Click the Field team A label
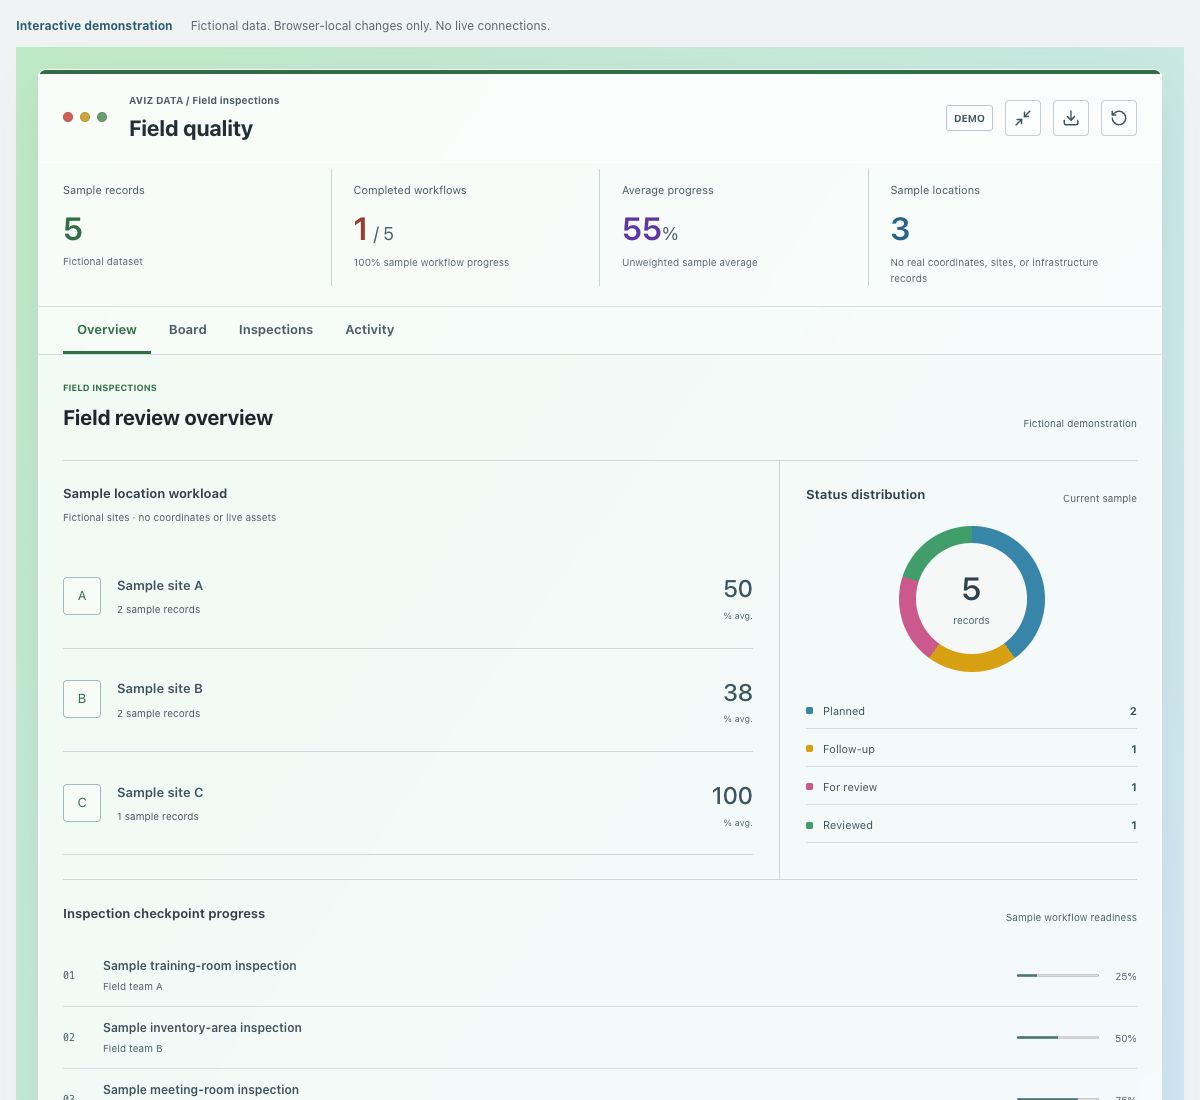The image size is (1200, 1100). coord(133,987)
